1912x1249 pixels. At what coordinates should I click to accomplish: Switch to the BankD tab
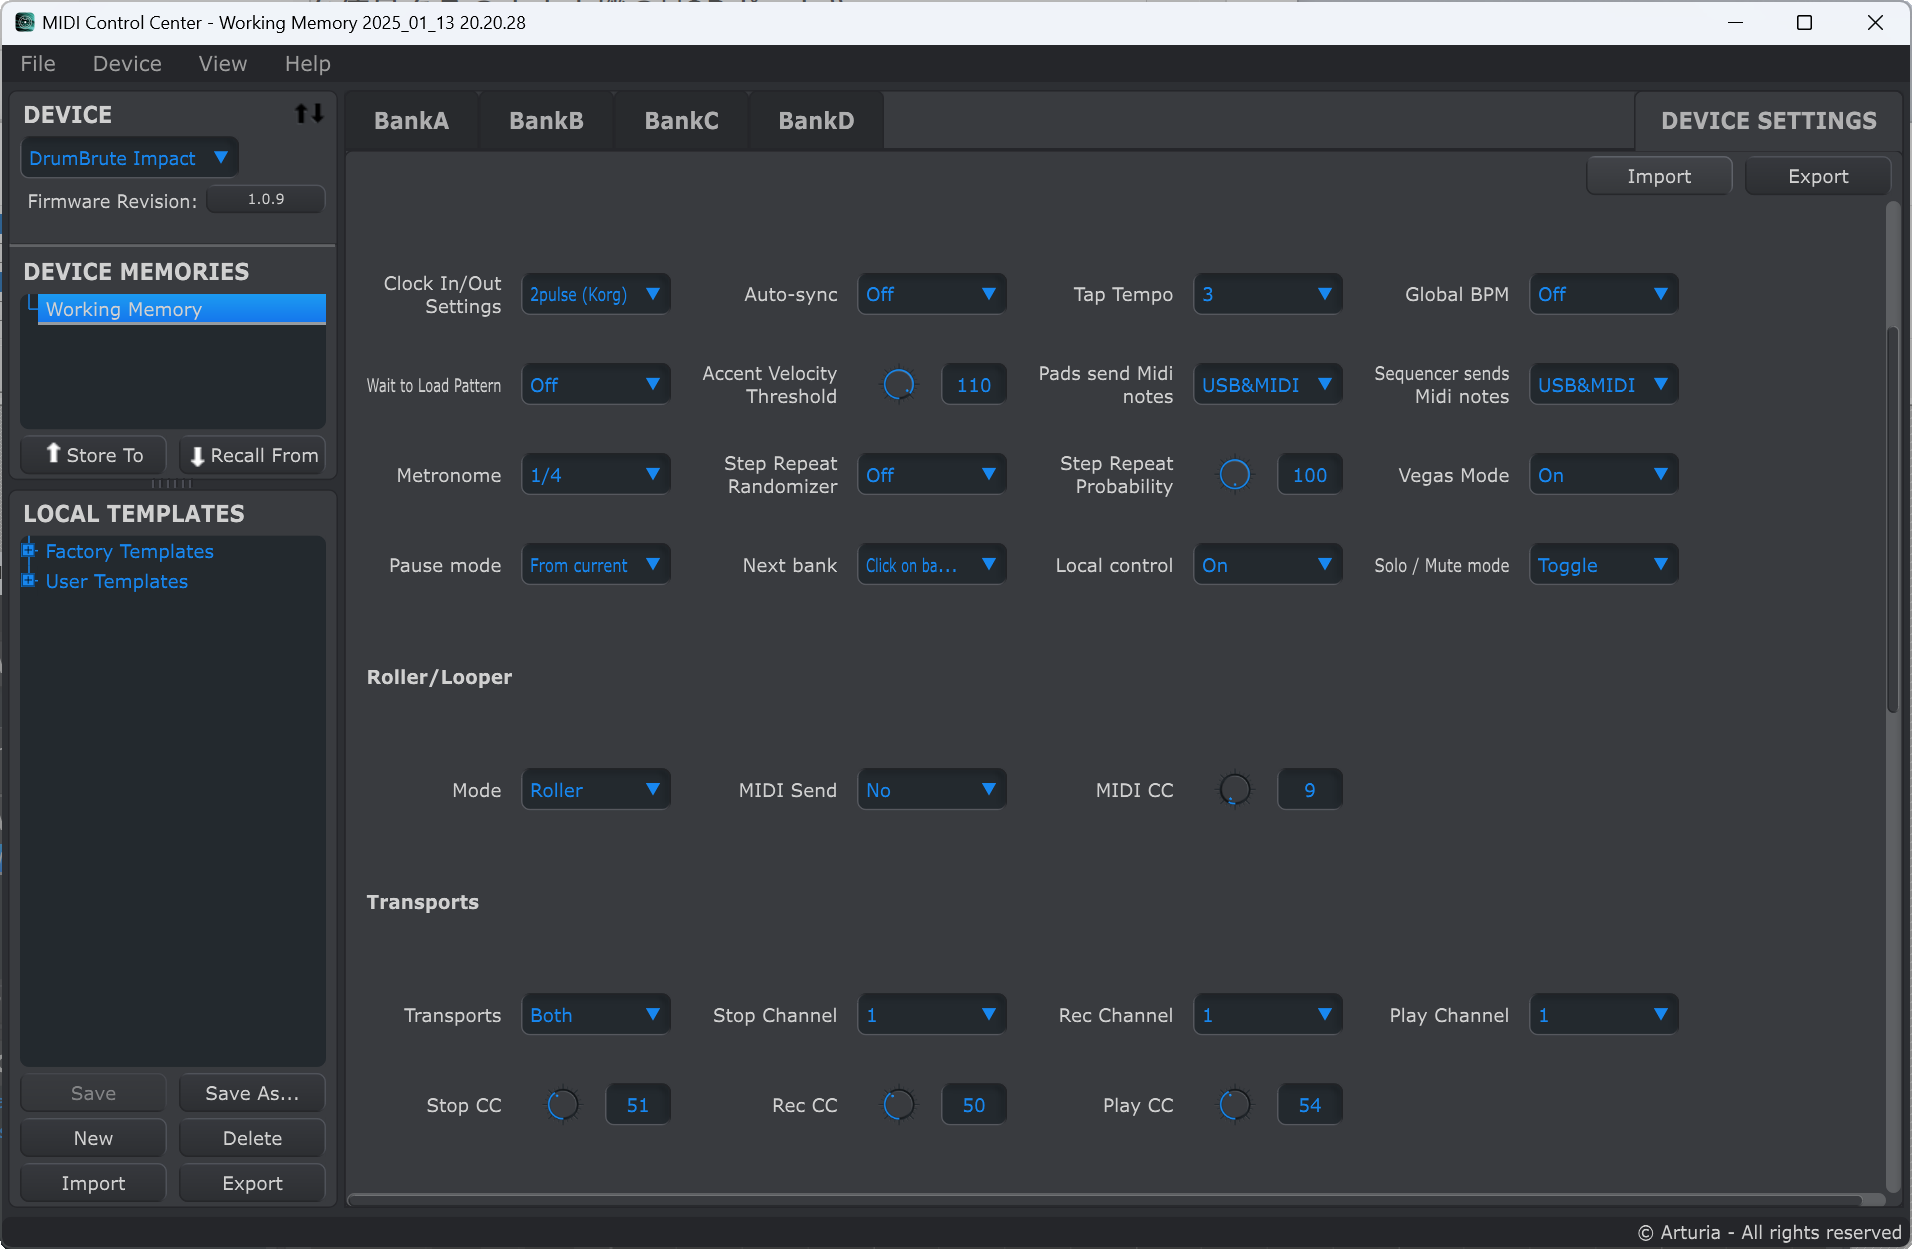(816, 121)
